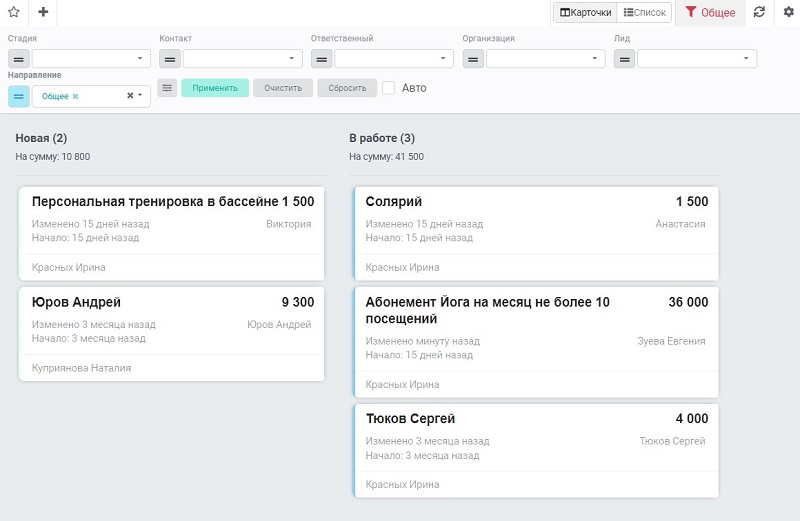
Task: Switch to Карточки view
Action: click(x=585, y=12)
